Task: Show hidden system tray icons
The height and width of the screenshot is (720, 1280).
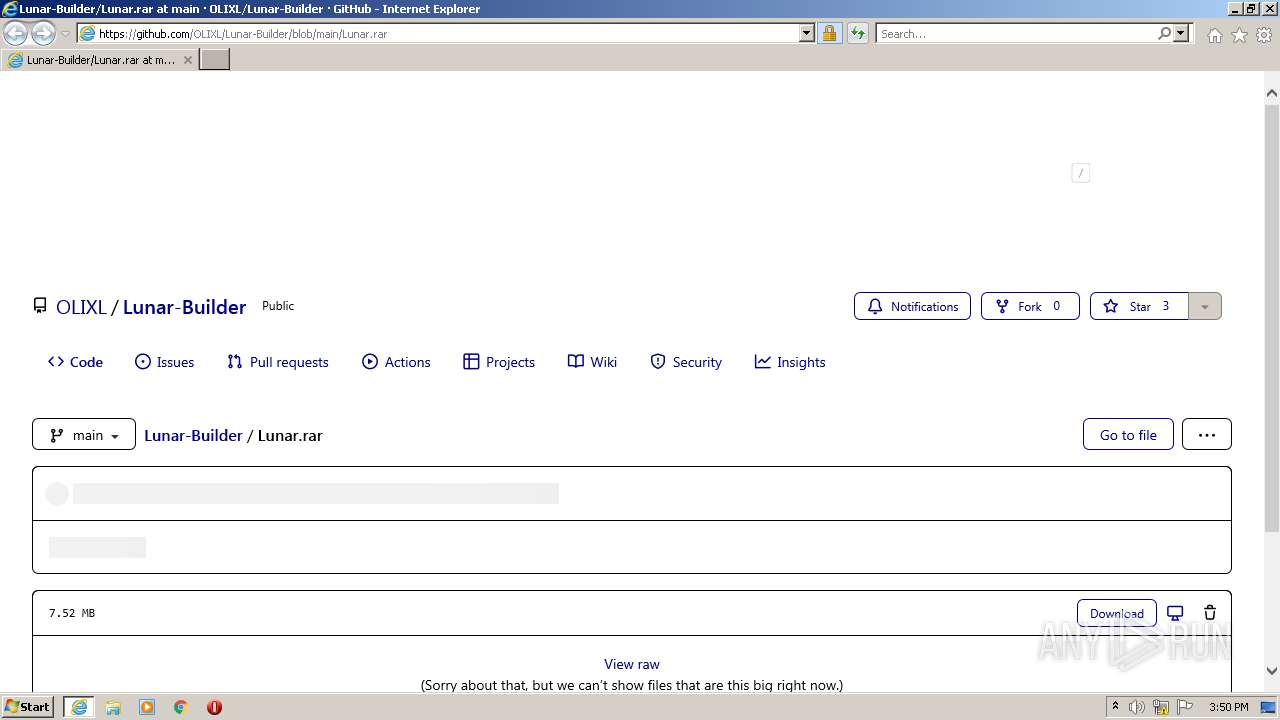Action: (1115, 706)
